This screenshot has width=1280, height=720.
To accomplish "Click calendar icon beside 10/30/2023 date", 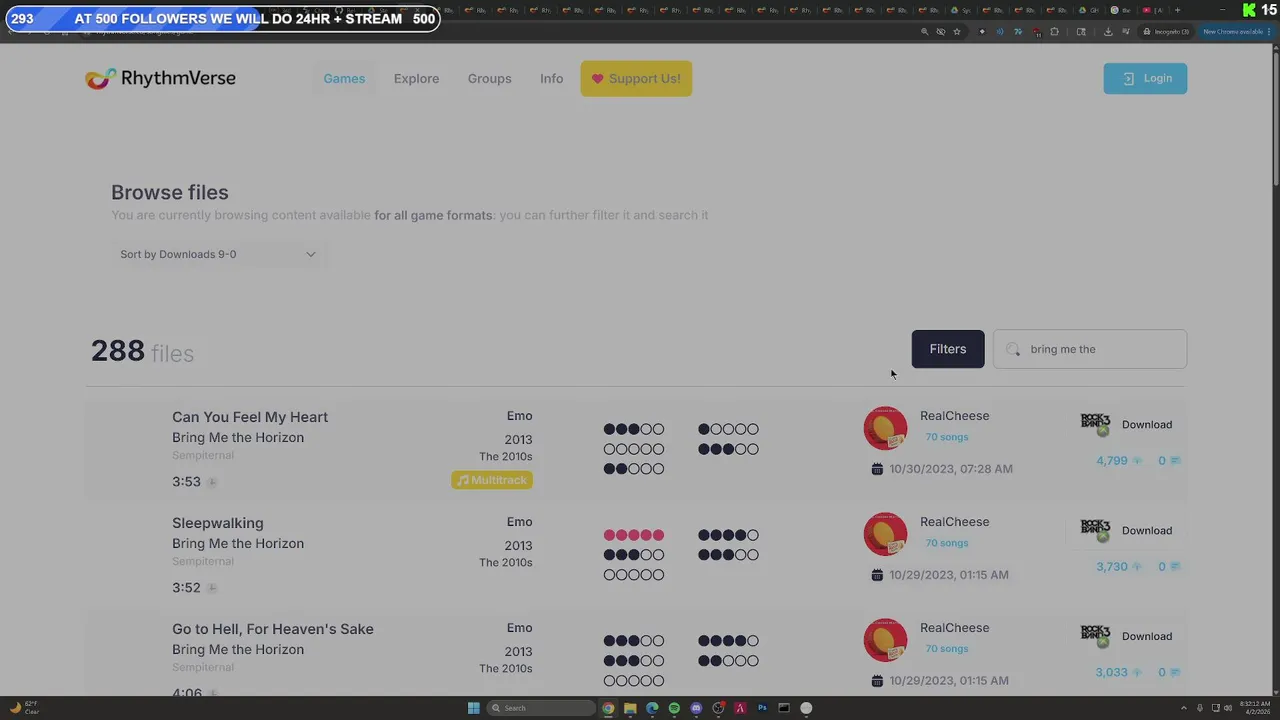I will coord(877,469).
